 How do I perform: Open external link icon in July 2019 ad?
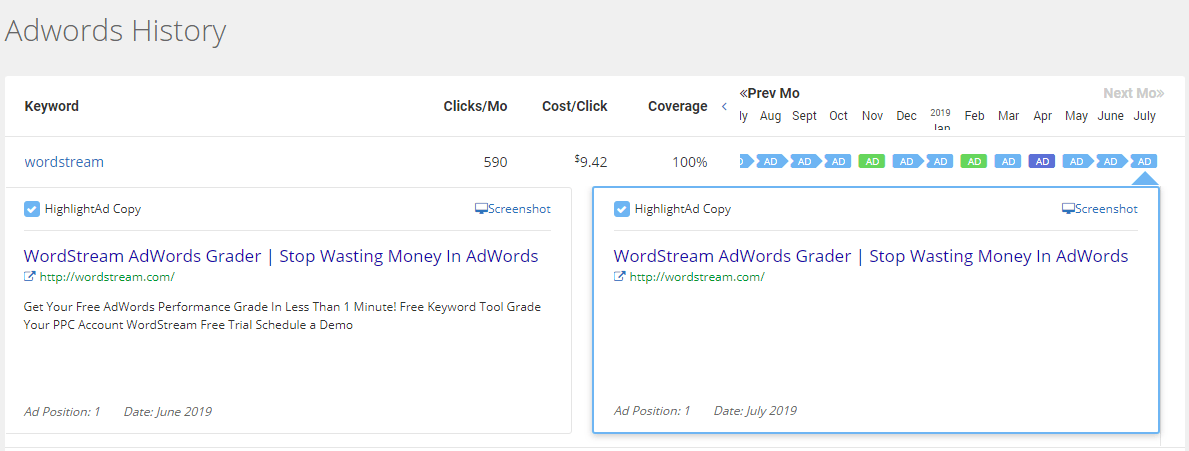(x=620, y=277)
